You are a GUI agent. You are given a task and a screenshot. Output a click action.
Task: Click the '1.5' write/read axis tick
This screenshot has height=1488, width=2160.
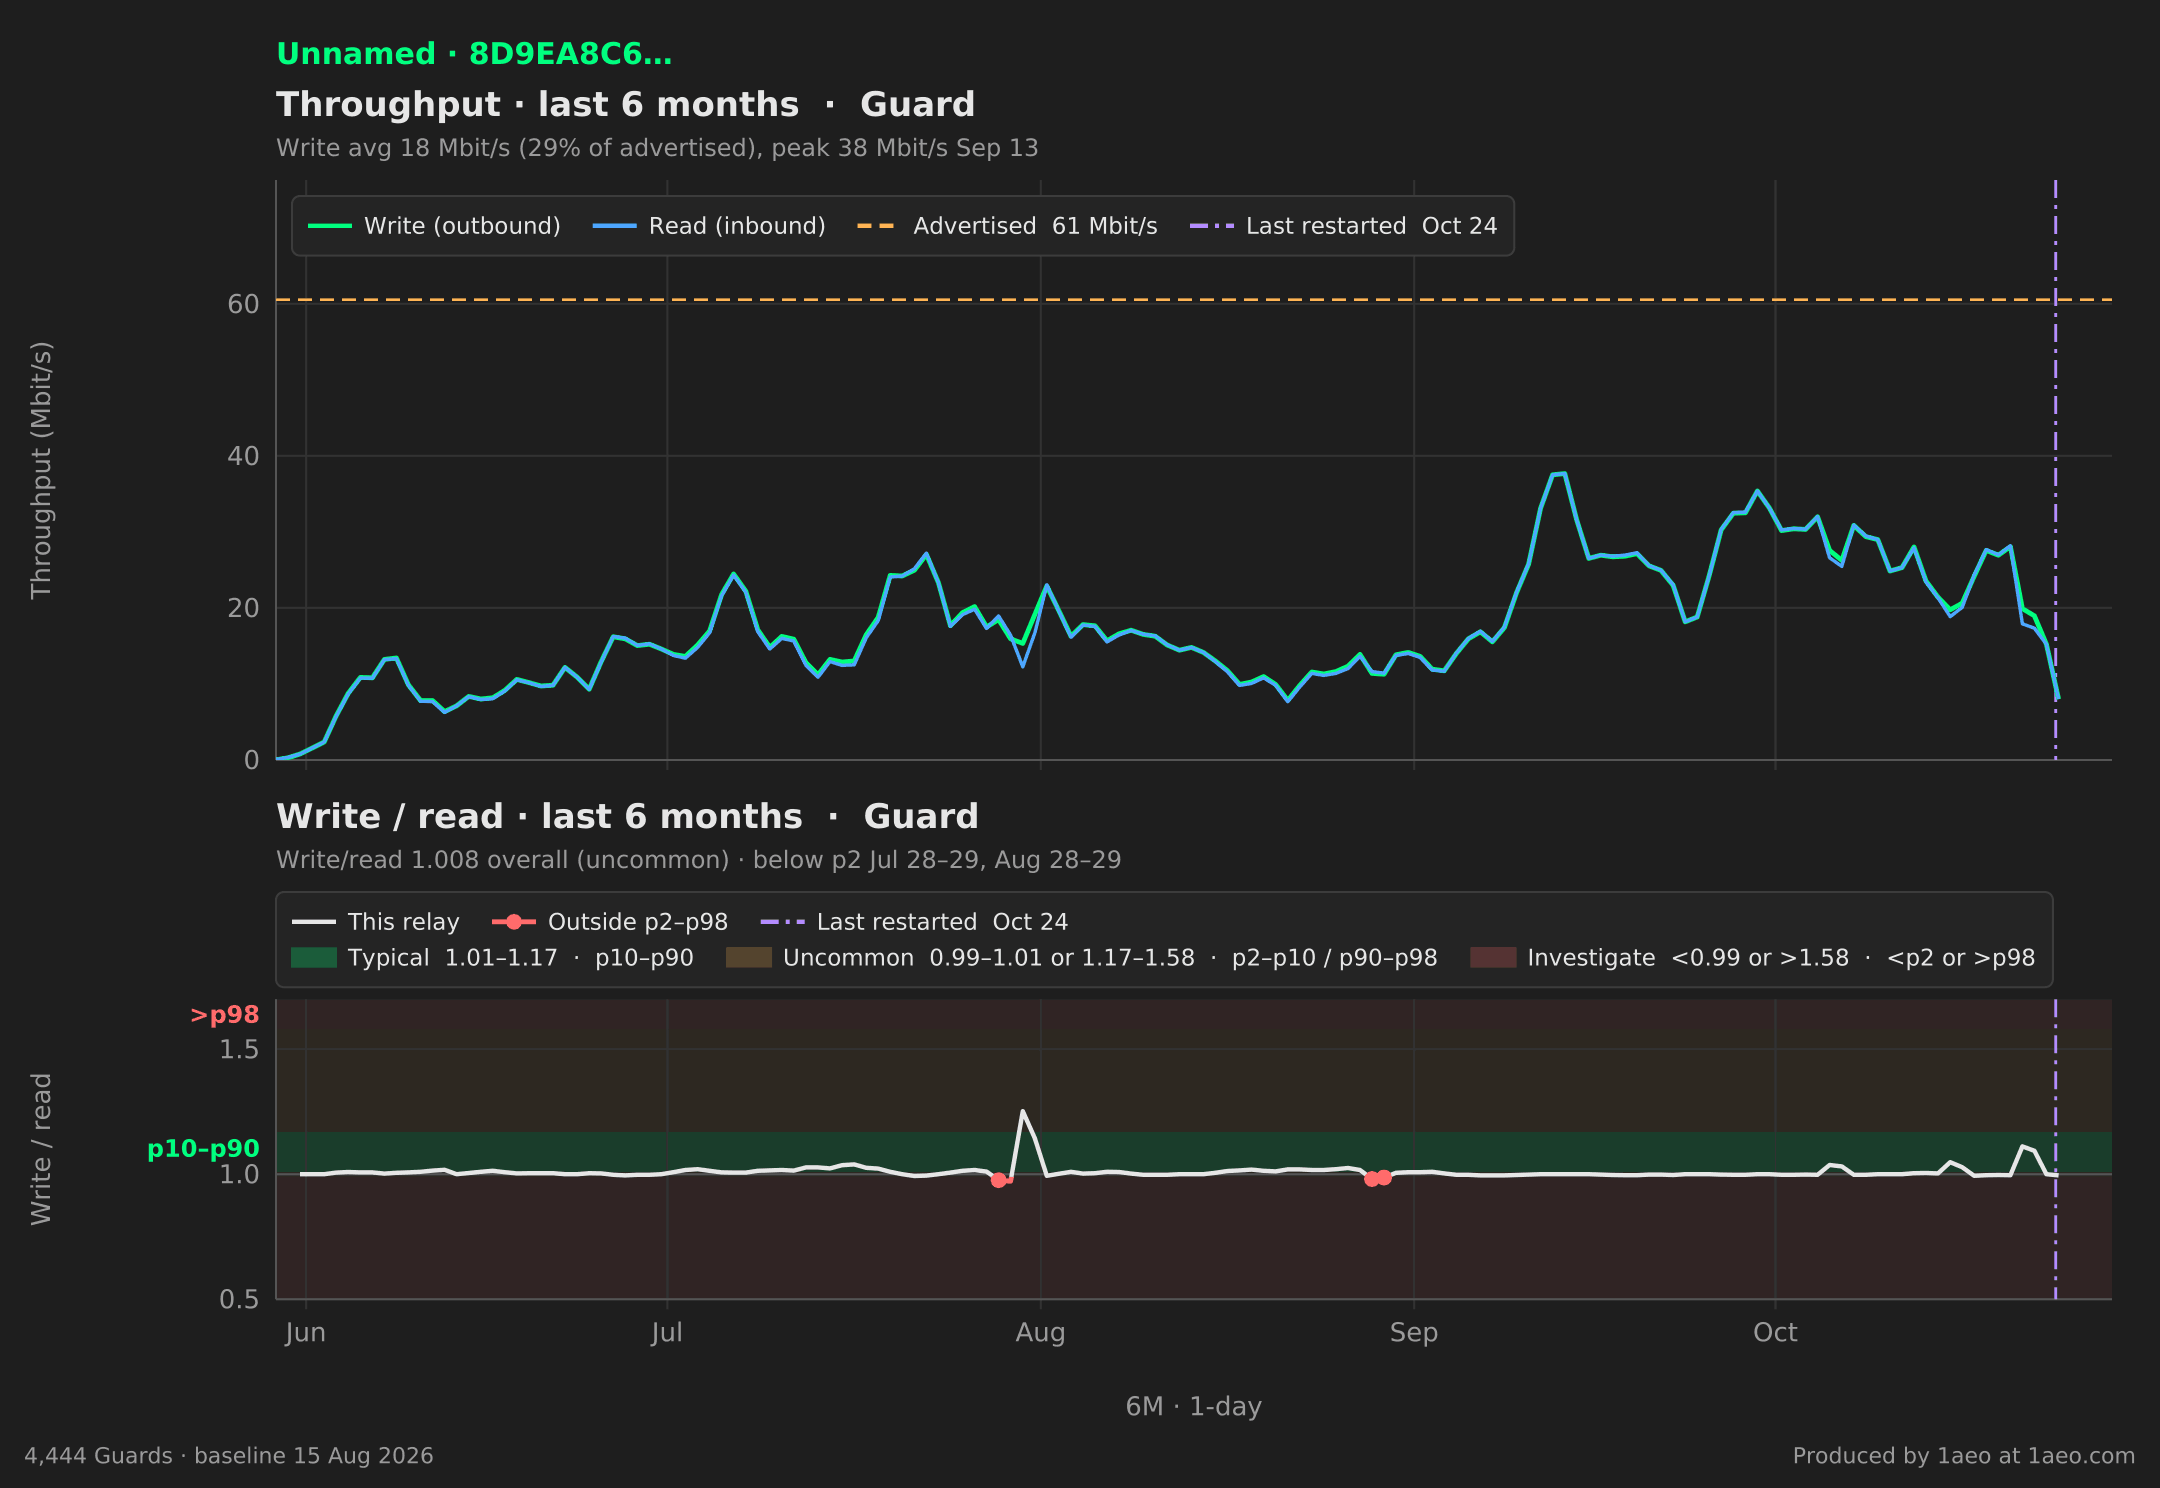239,1049
